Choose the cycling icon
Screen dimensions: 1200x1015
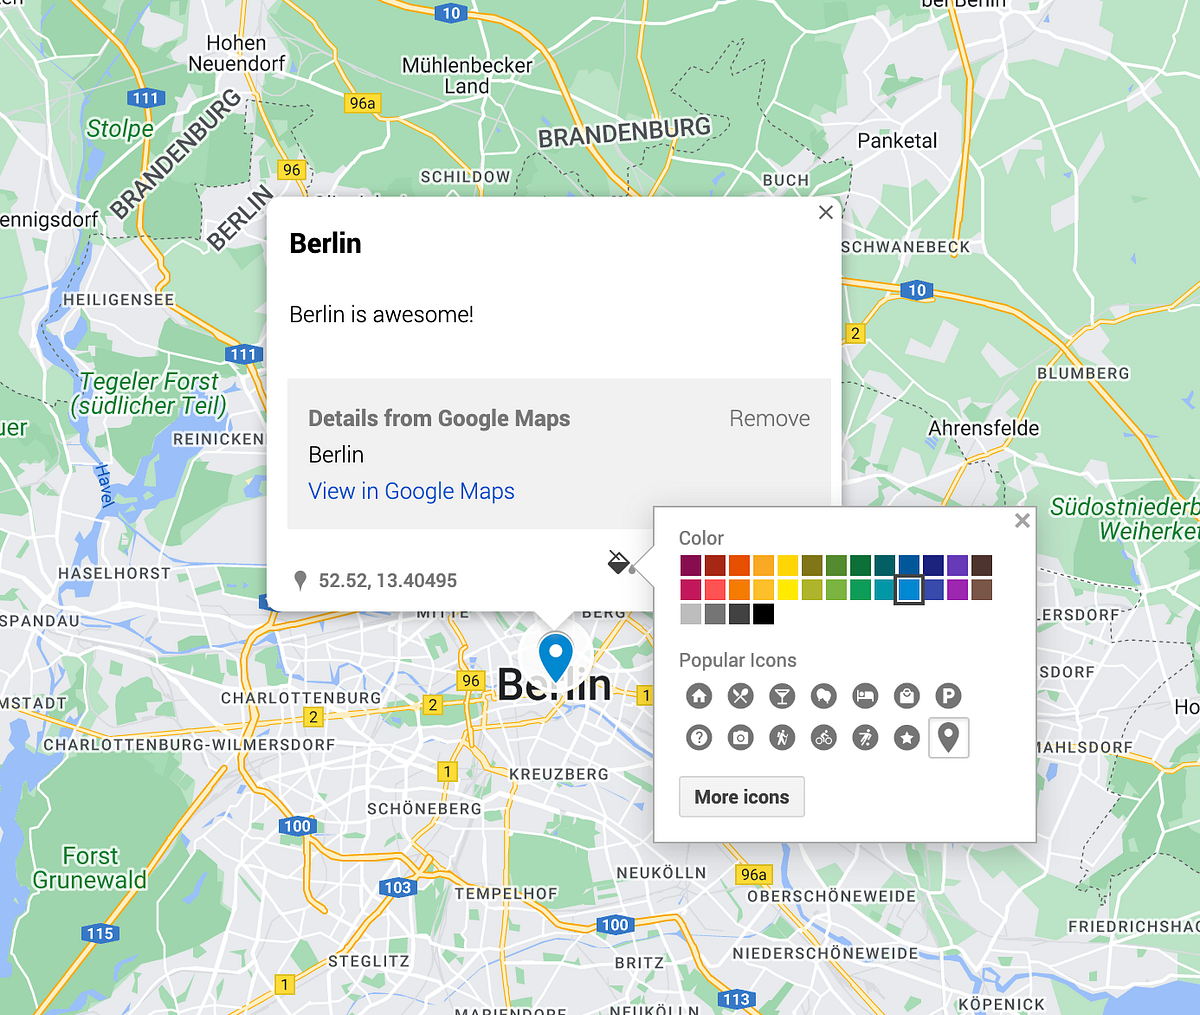[x=824, y=738]
